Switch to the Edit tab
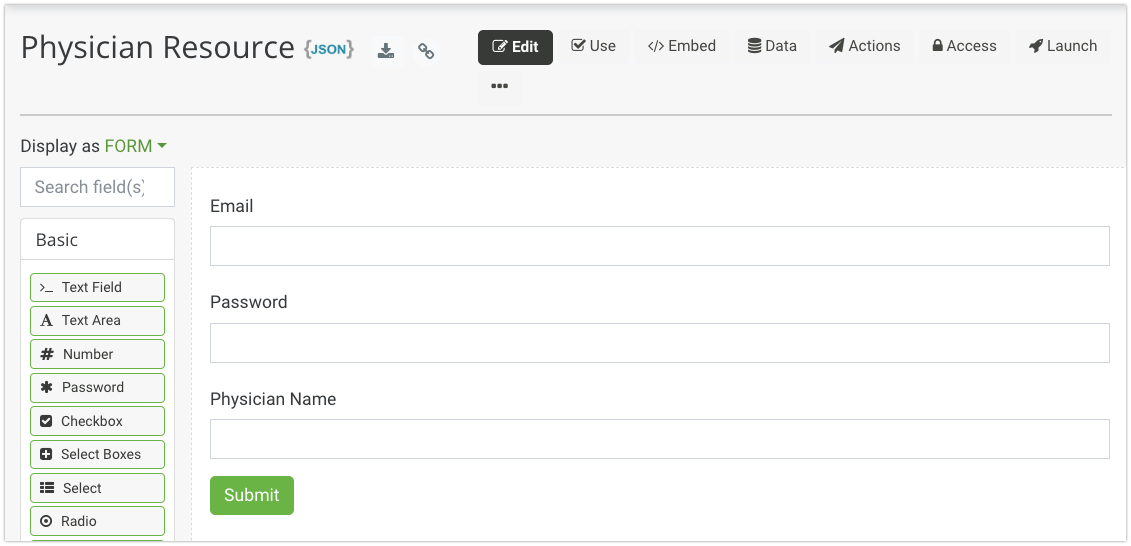 pyautogui.click(x=515, y=47)
